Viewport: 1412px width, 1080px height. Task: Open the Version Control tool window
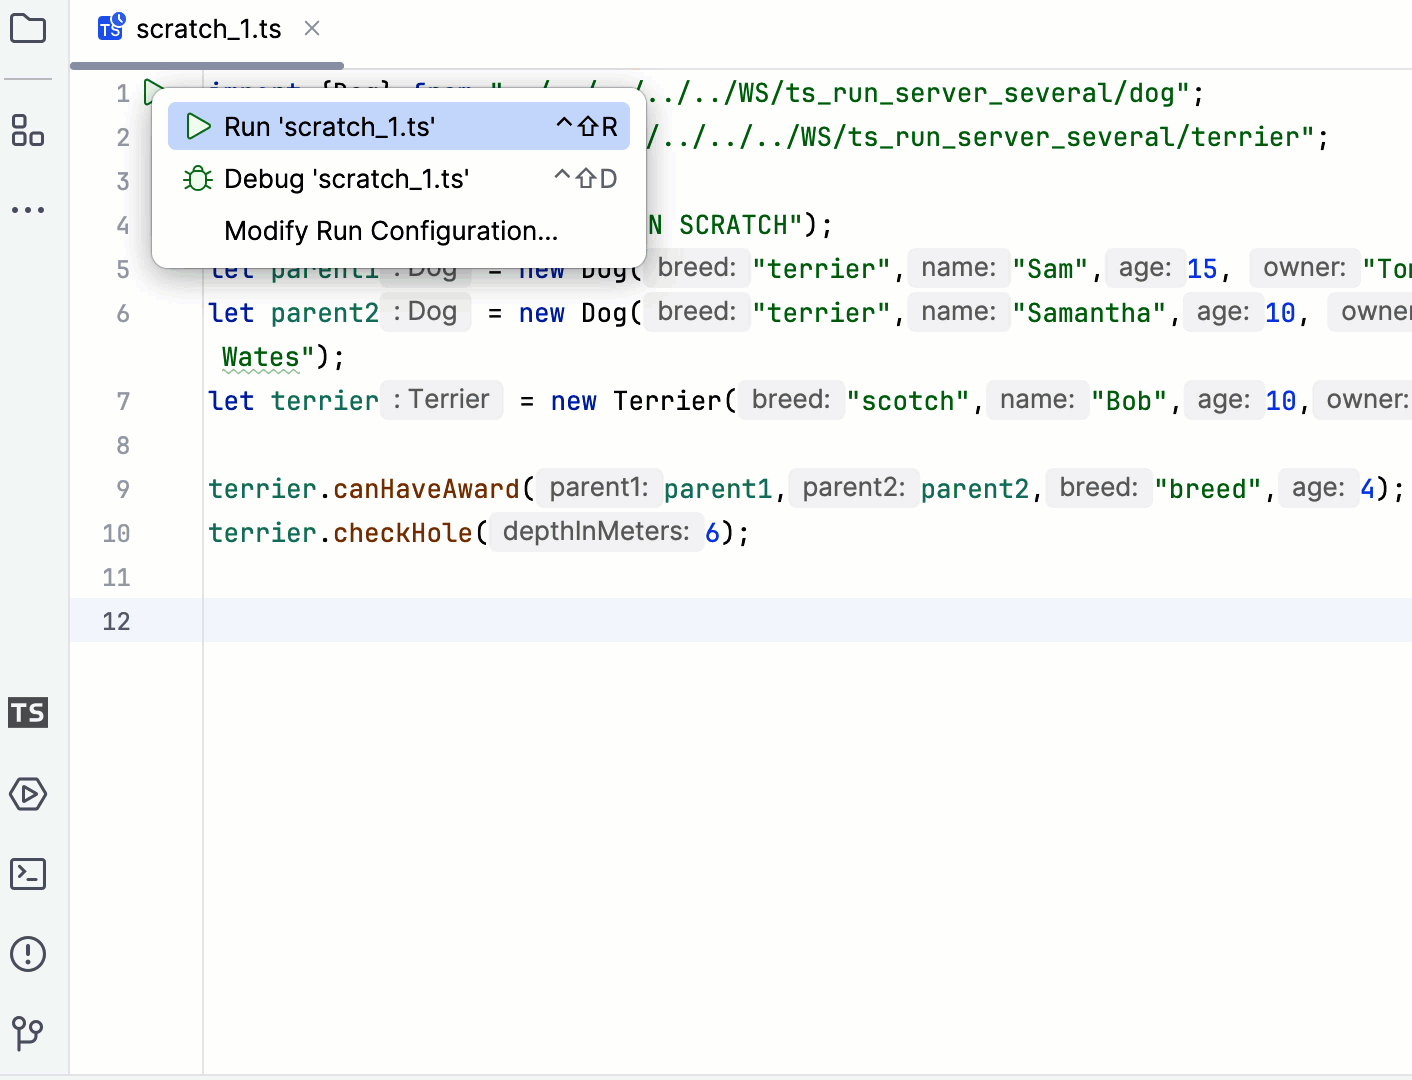[x=27, y=1033]
